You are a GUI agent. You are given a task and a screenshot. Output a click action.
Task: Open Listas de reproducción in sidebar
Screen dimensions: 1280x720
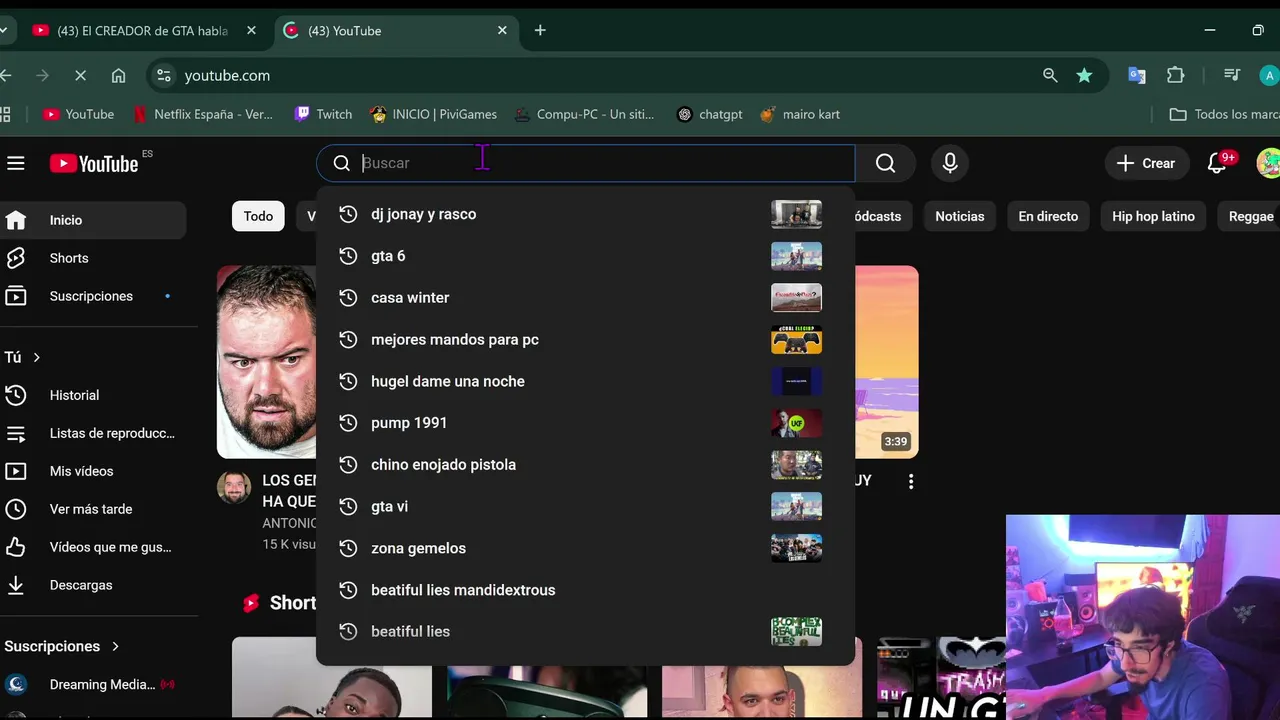(x=93, y=433)
